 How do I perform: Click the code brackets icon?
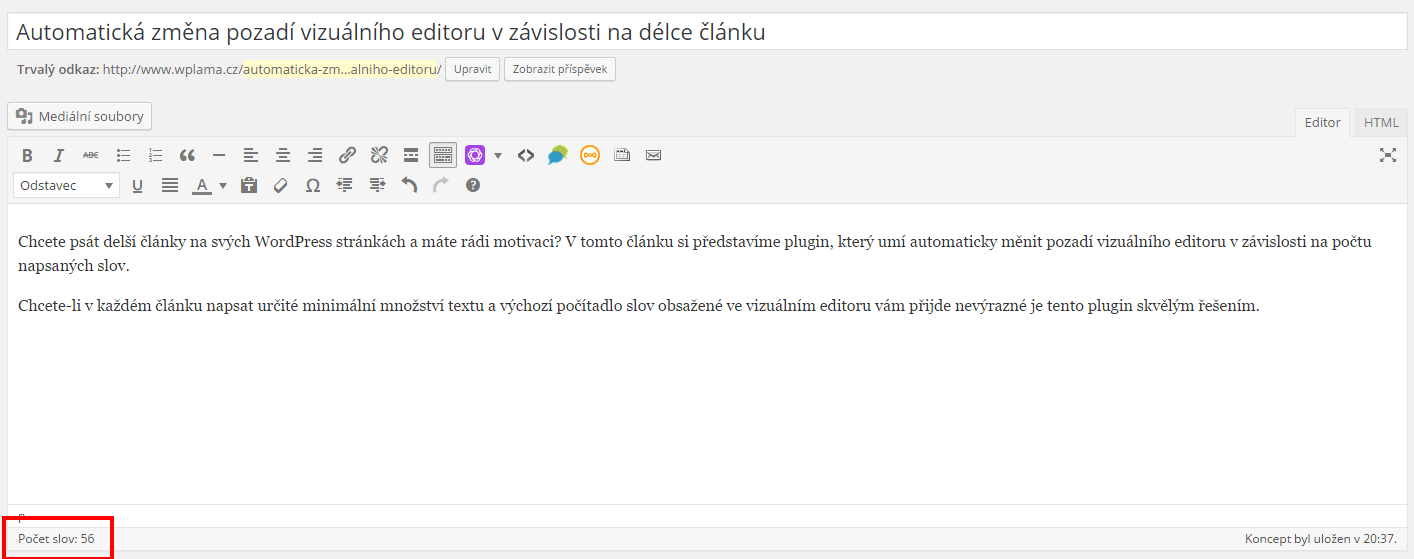click(526, 155)
